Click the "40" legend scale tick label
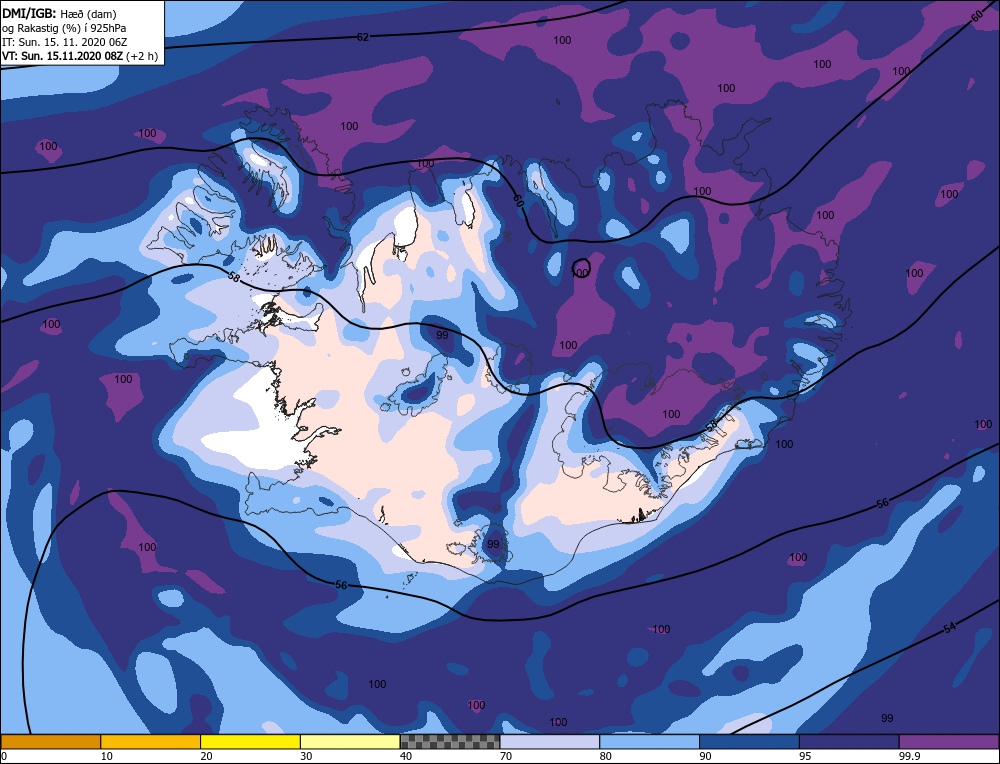 click(406, 756)
